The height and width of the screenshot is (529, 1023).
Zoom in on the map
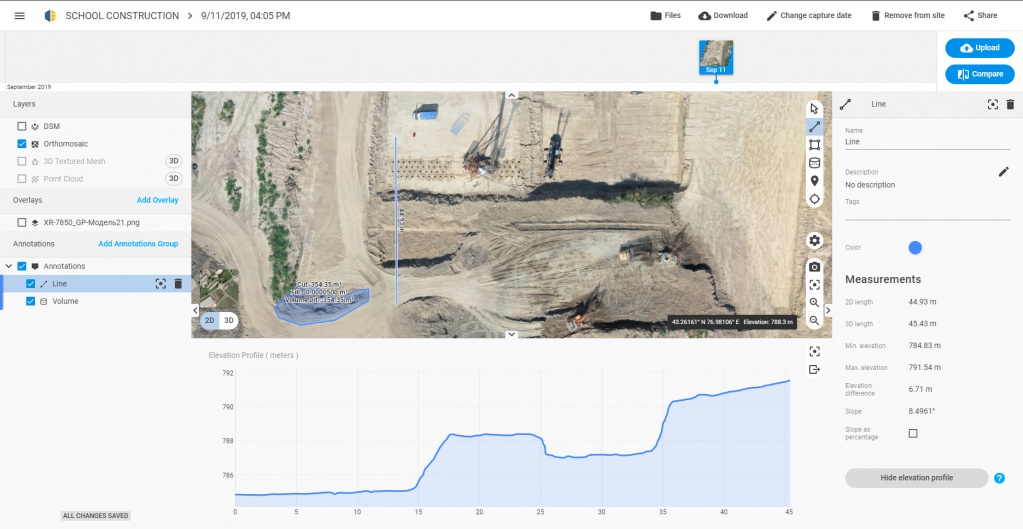(x=814, y=302)
